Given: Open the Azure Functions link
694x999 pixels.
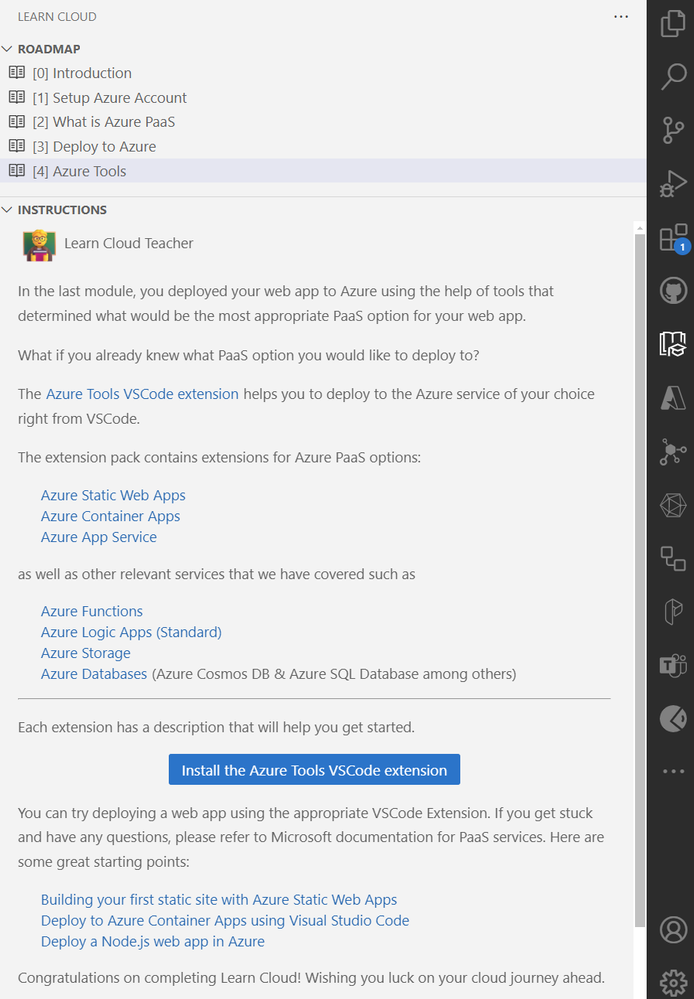Looking at the screenshot, I should click(92, 611).
